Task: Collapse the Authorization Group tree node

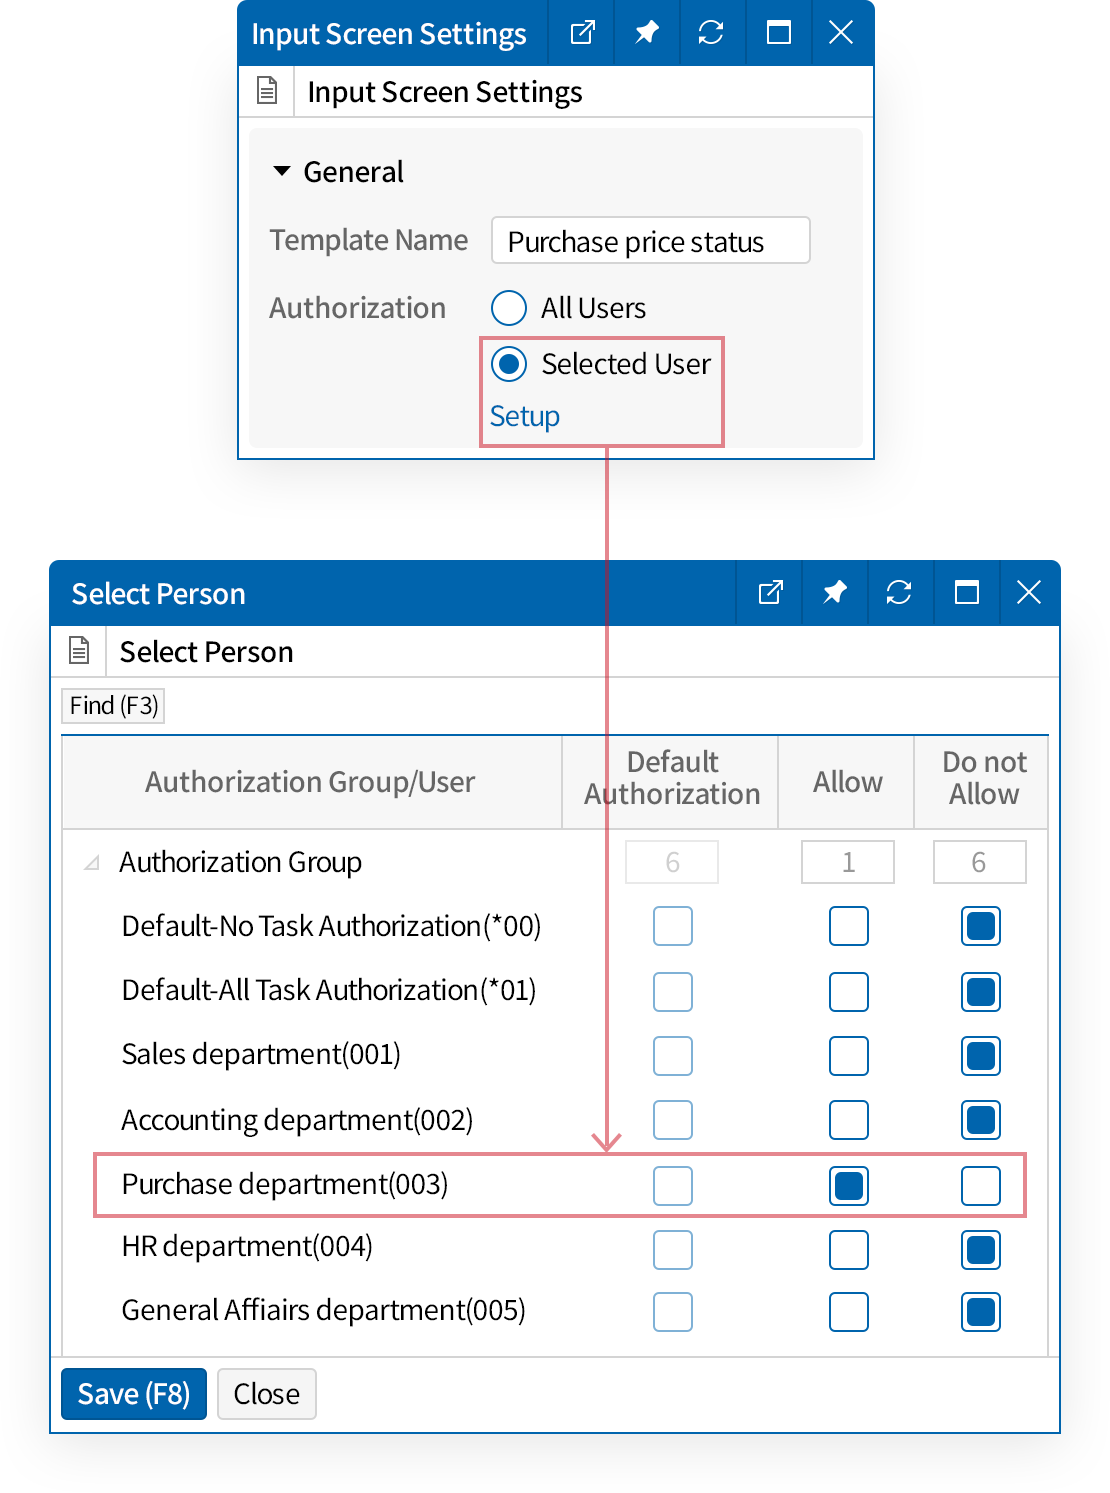Action: 92,862
